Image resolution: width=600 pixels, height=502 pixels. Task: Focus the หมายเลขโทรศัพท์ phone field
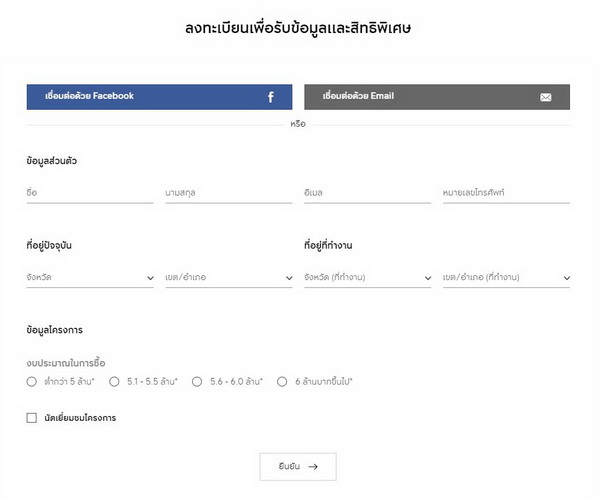pyautogui.click(x=506, y=192)
